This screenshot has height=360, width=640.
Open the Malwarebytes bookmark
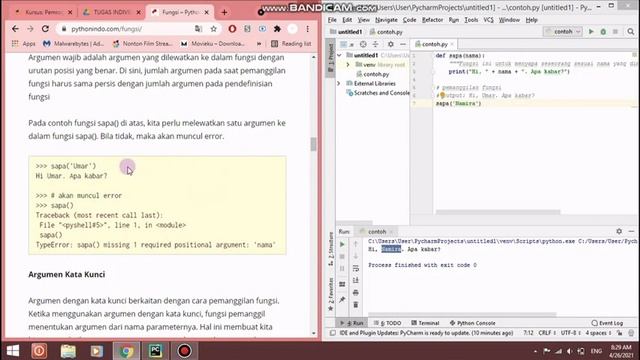[73, 43]
